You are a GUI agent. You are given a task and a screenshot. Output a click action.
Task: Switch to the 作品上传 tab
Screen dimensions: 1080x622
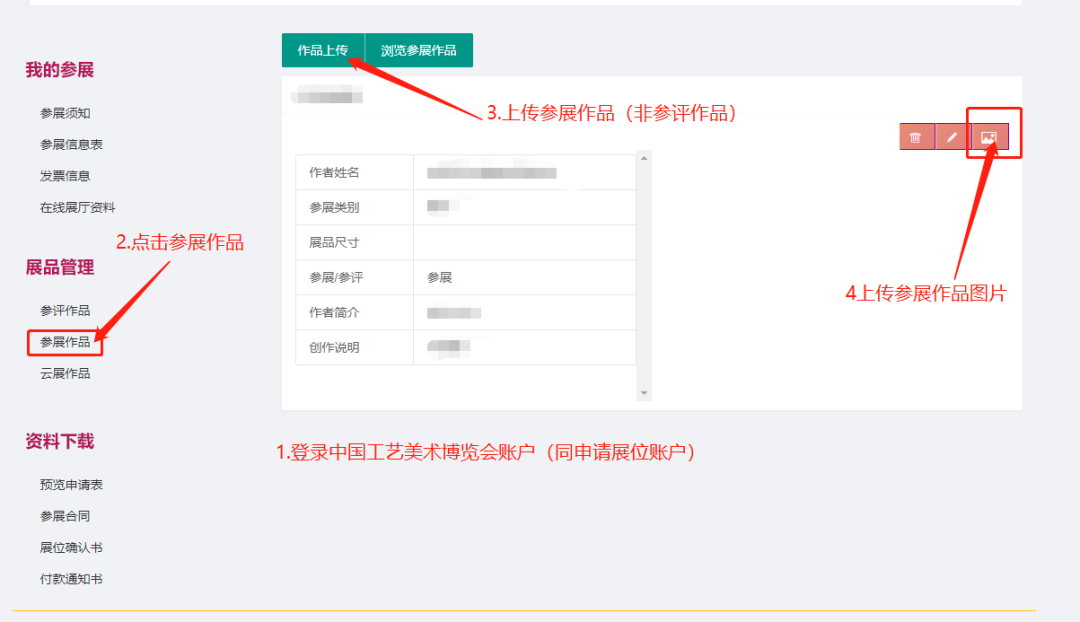coord(324,49)
